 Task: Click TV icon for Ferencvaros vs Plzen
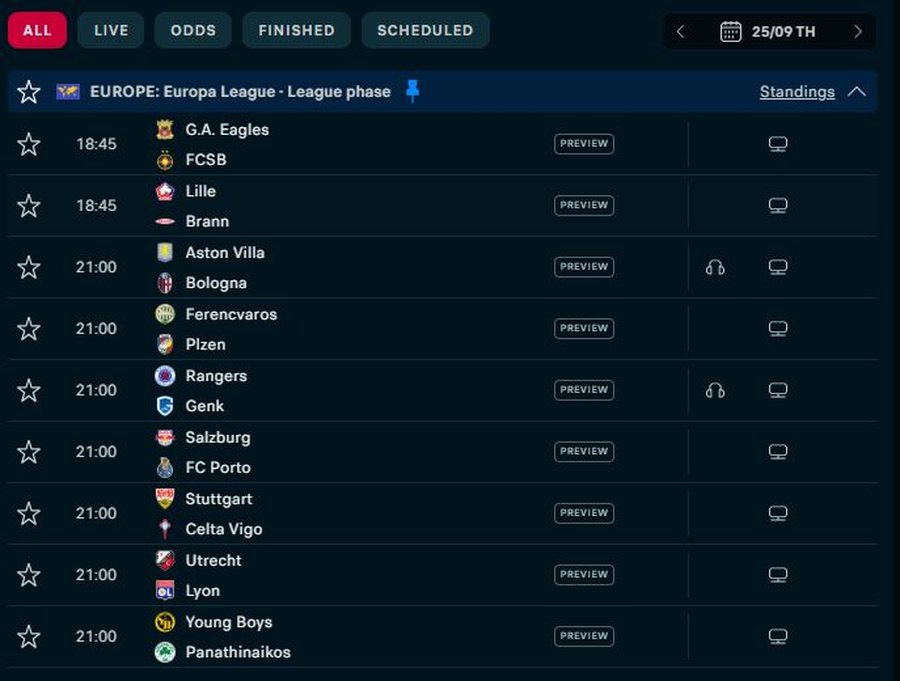point(778,328)
